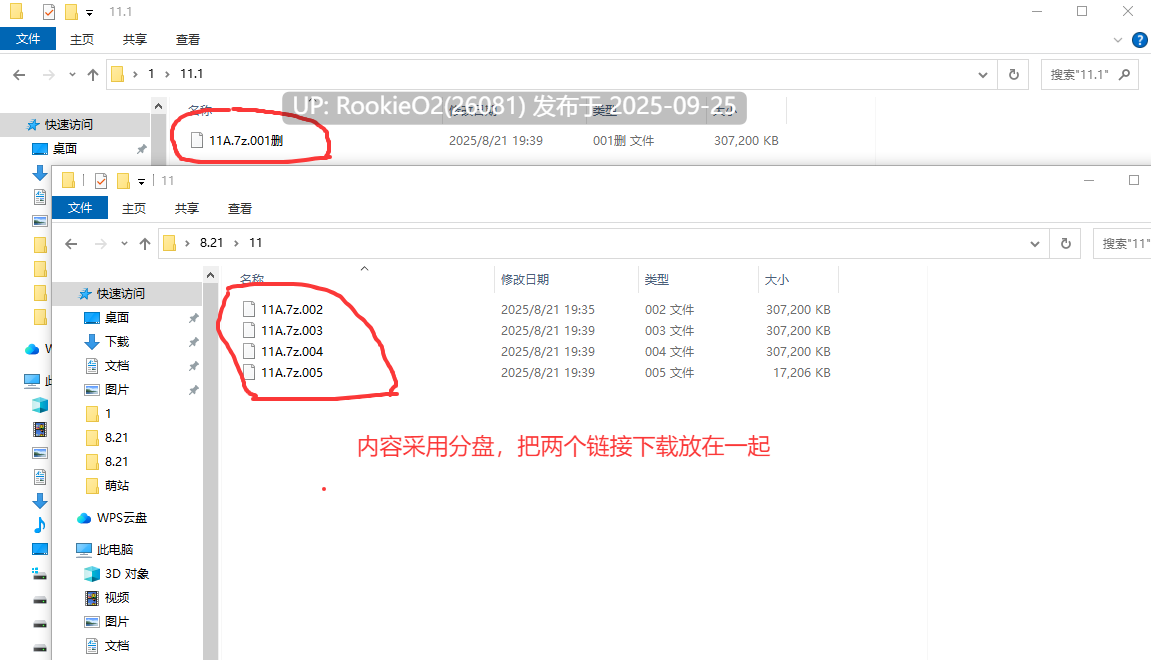Screen dimensions: 1151x660
Task: Click breadcrumb 11.1 in address bar
Action: (192, 74)
